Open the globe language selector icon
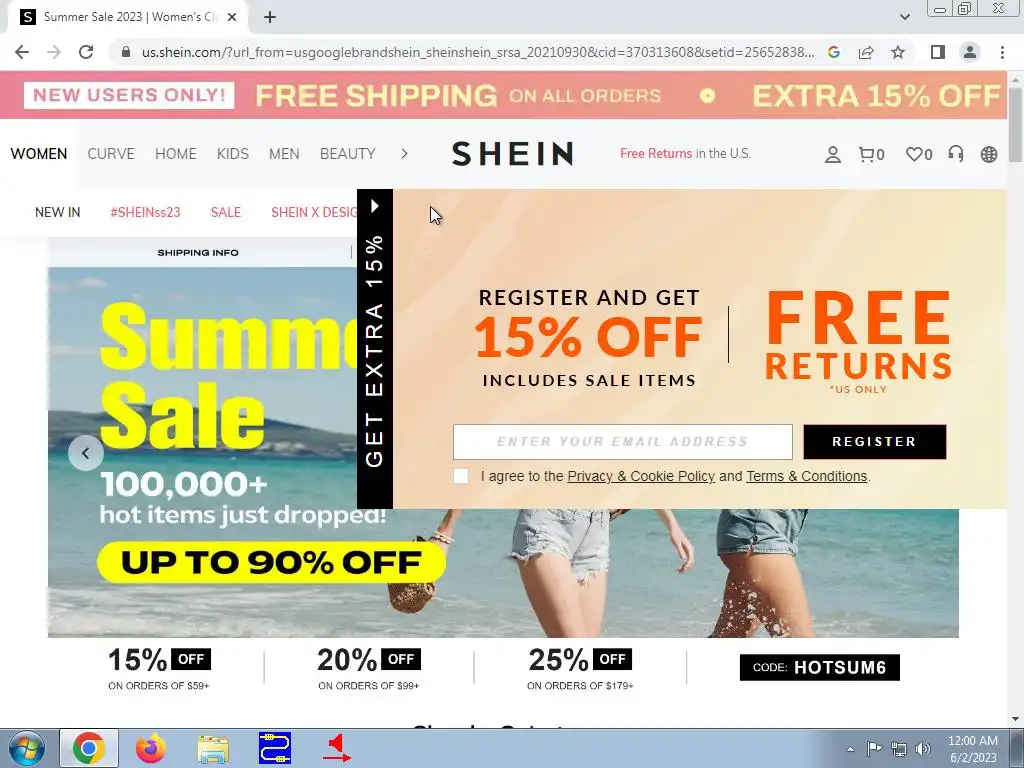 click(989, 154)
